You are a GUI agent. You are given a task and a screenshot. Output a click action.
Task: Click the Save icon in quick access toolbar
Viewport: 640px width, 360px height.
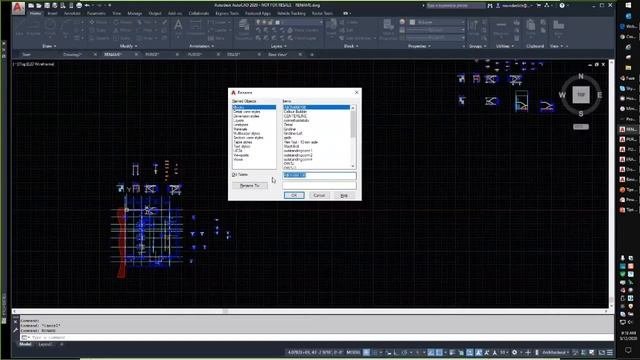[x=47, y=5]
